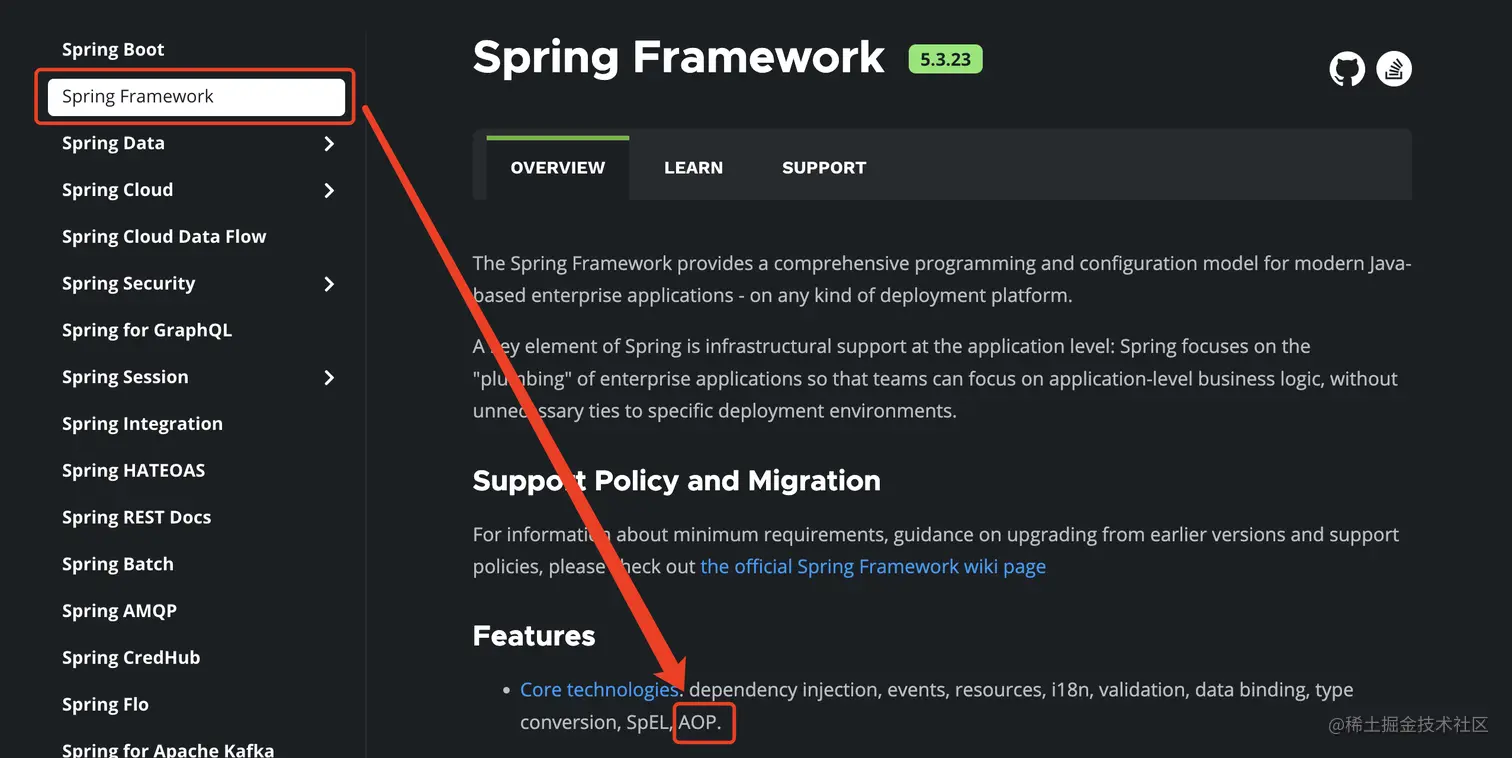Open Spring Batch in the sidebar
Screen dimensions: 1512x758
point(117,564)
